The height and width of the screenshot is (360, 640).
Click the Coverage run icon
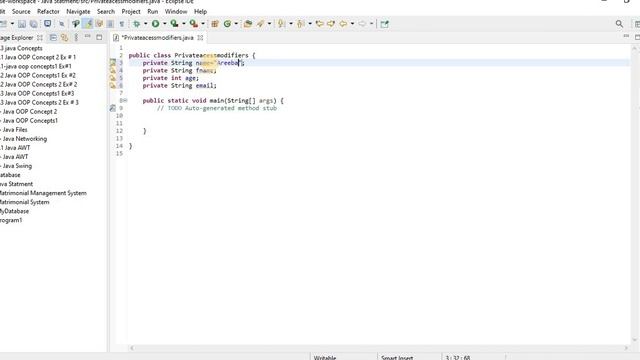pos(175,24)
